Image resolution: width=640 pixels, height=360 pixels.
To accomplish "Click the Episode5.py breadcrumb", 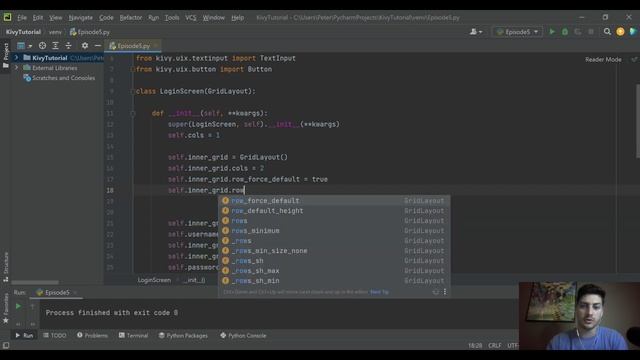I will pyautogui.click(x=90, y=32).
